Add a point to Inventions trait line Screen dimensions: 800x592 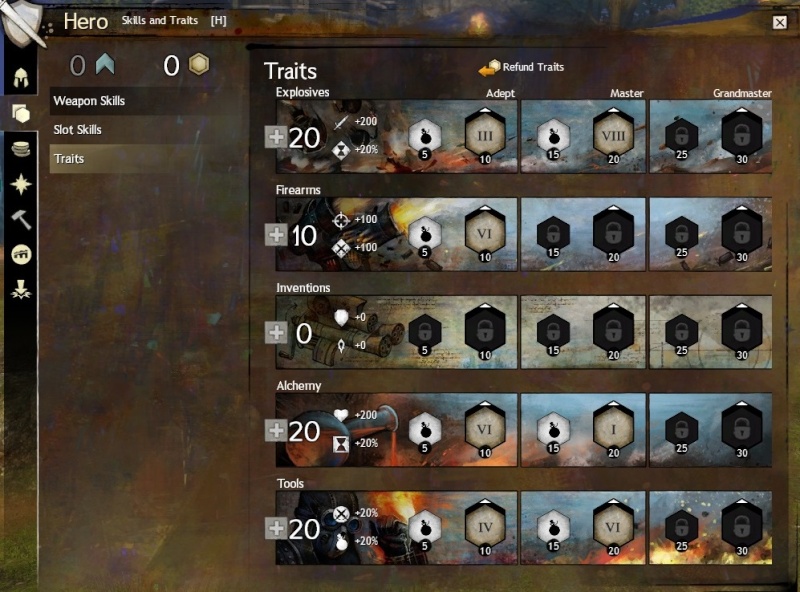pyautogui.click(x=276, y=333)
